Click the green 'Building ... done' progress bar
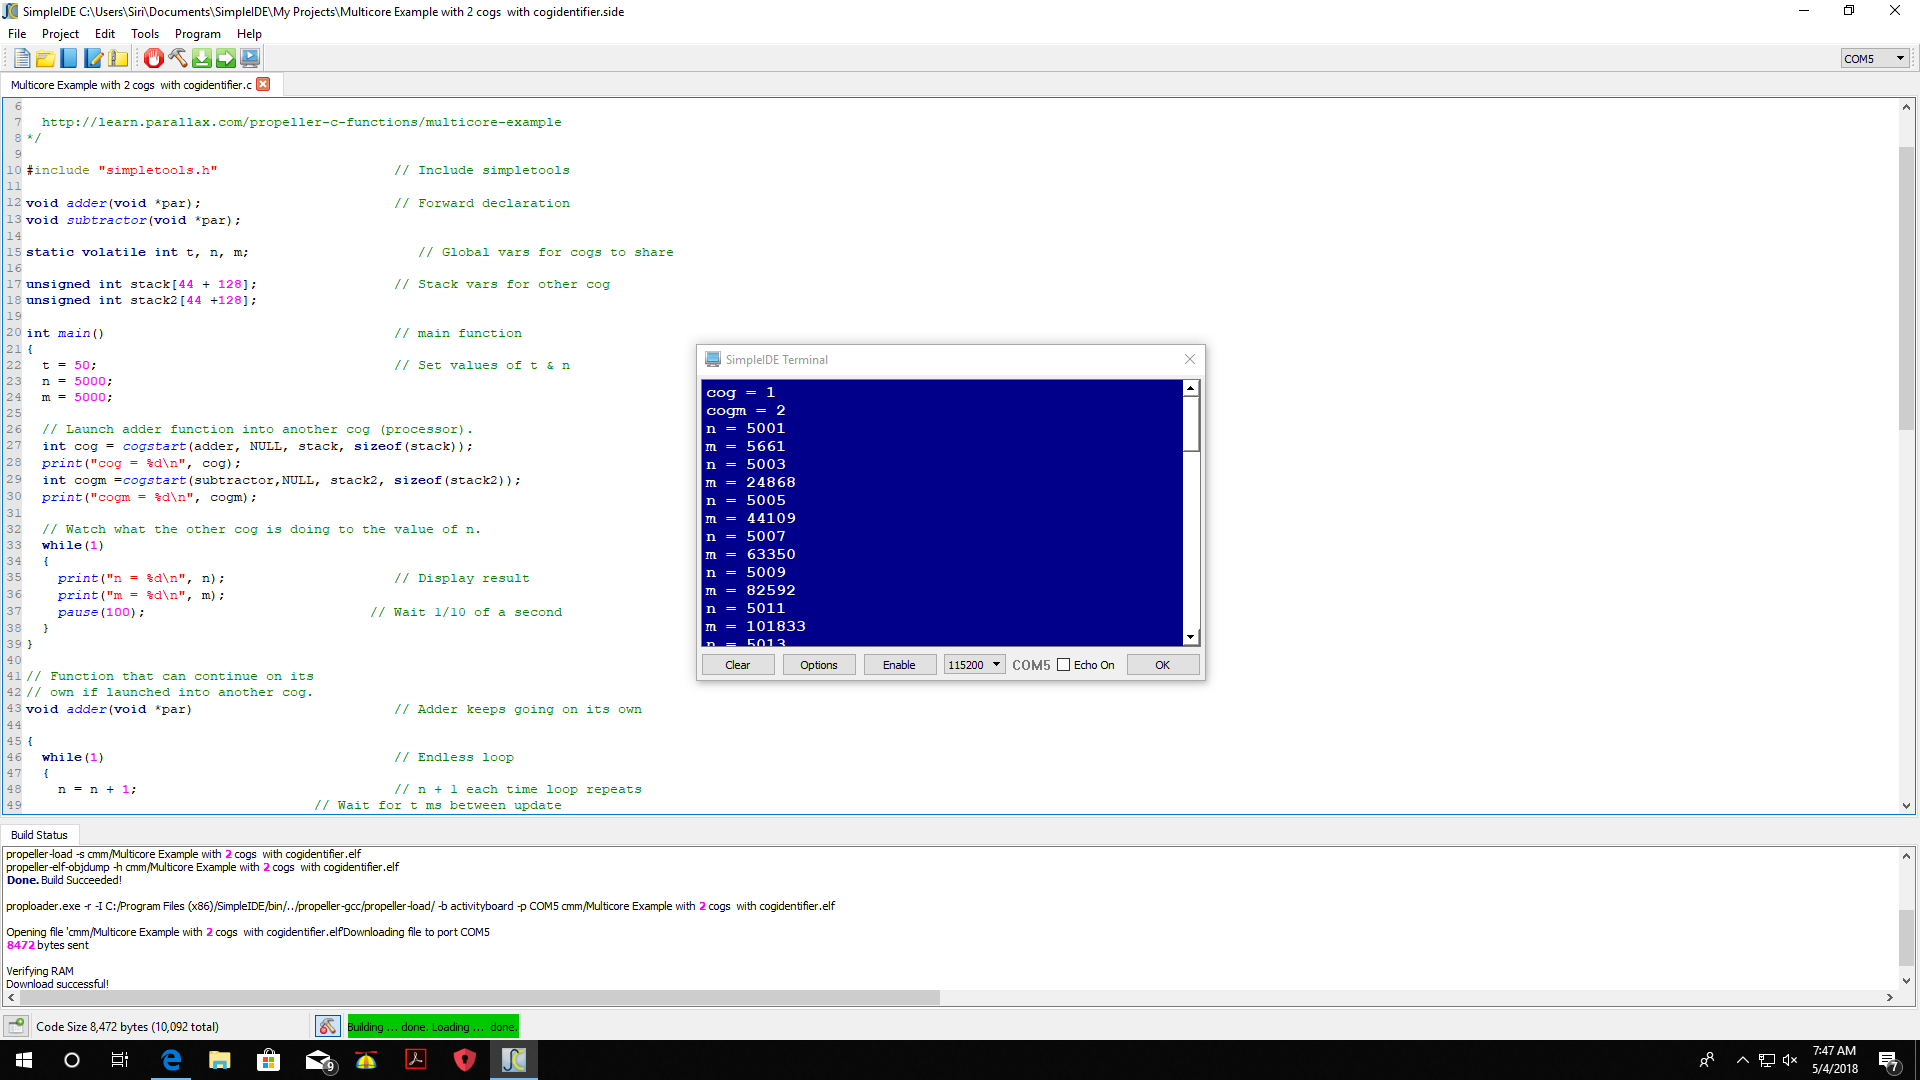This screenshot has width=1920, height=1080. click(x=433, y=1027)
